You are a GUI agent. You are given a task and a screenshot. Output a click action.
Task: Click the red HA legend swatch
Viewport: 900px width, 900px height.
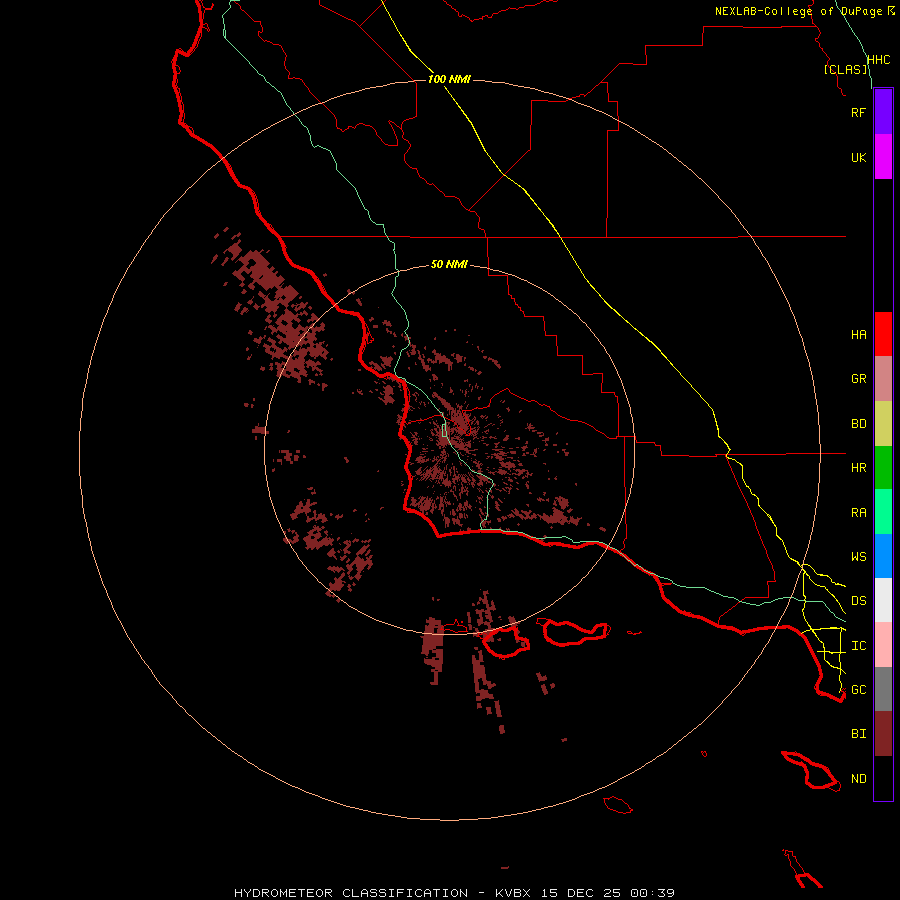pyautogui.click(x=883, y=334)
